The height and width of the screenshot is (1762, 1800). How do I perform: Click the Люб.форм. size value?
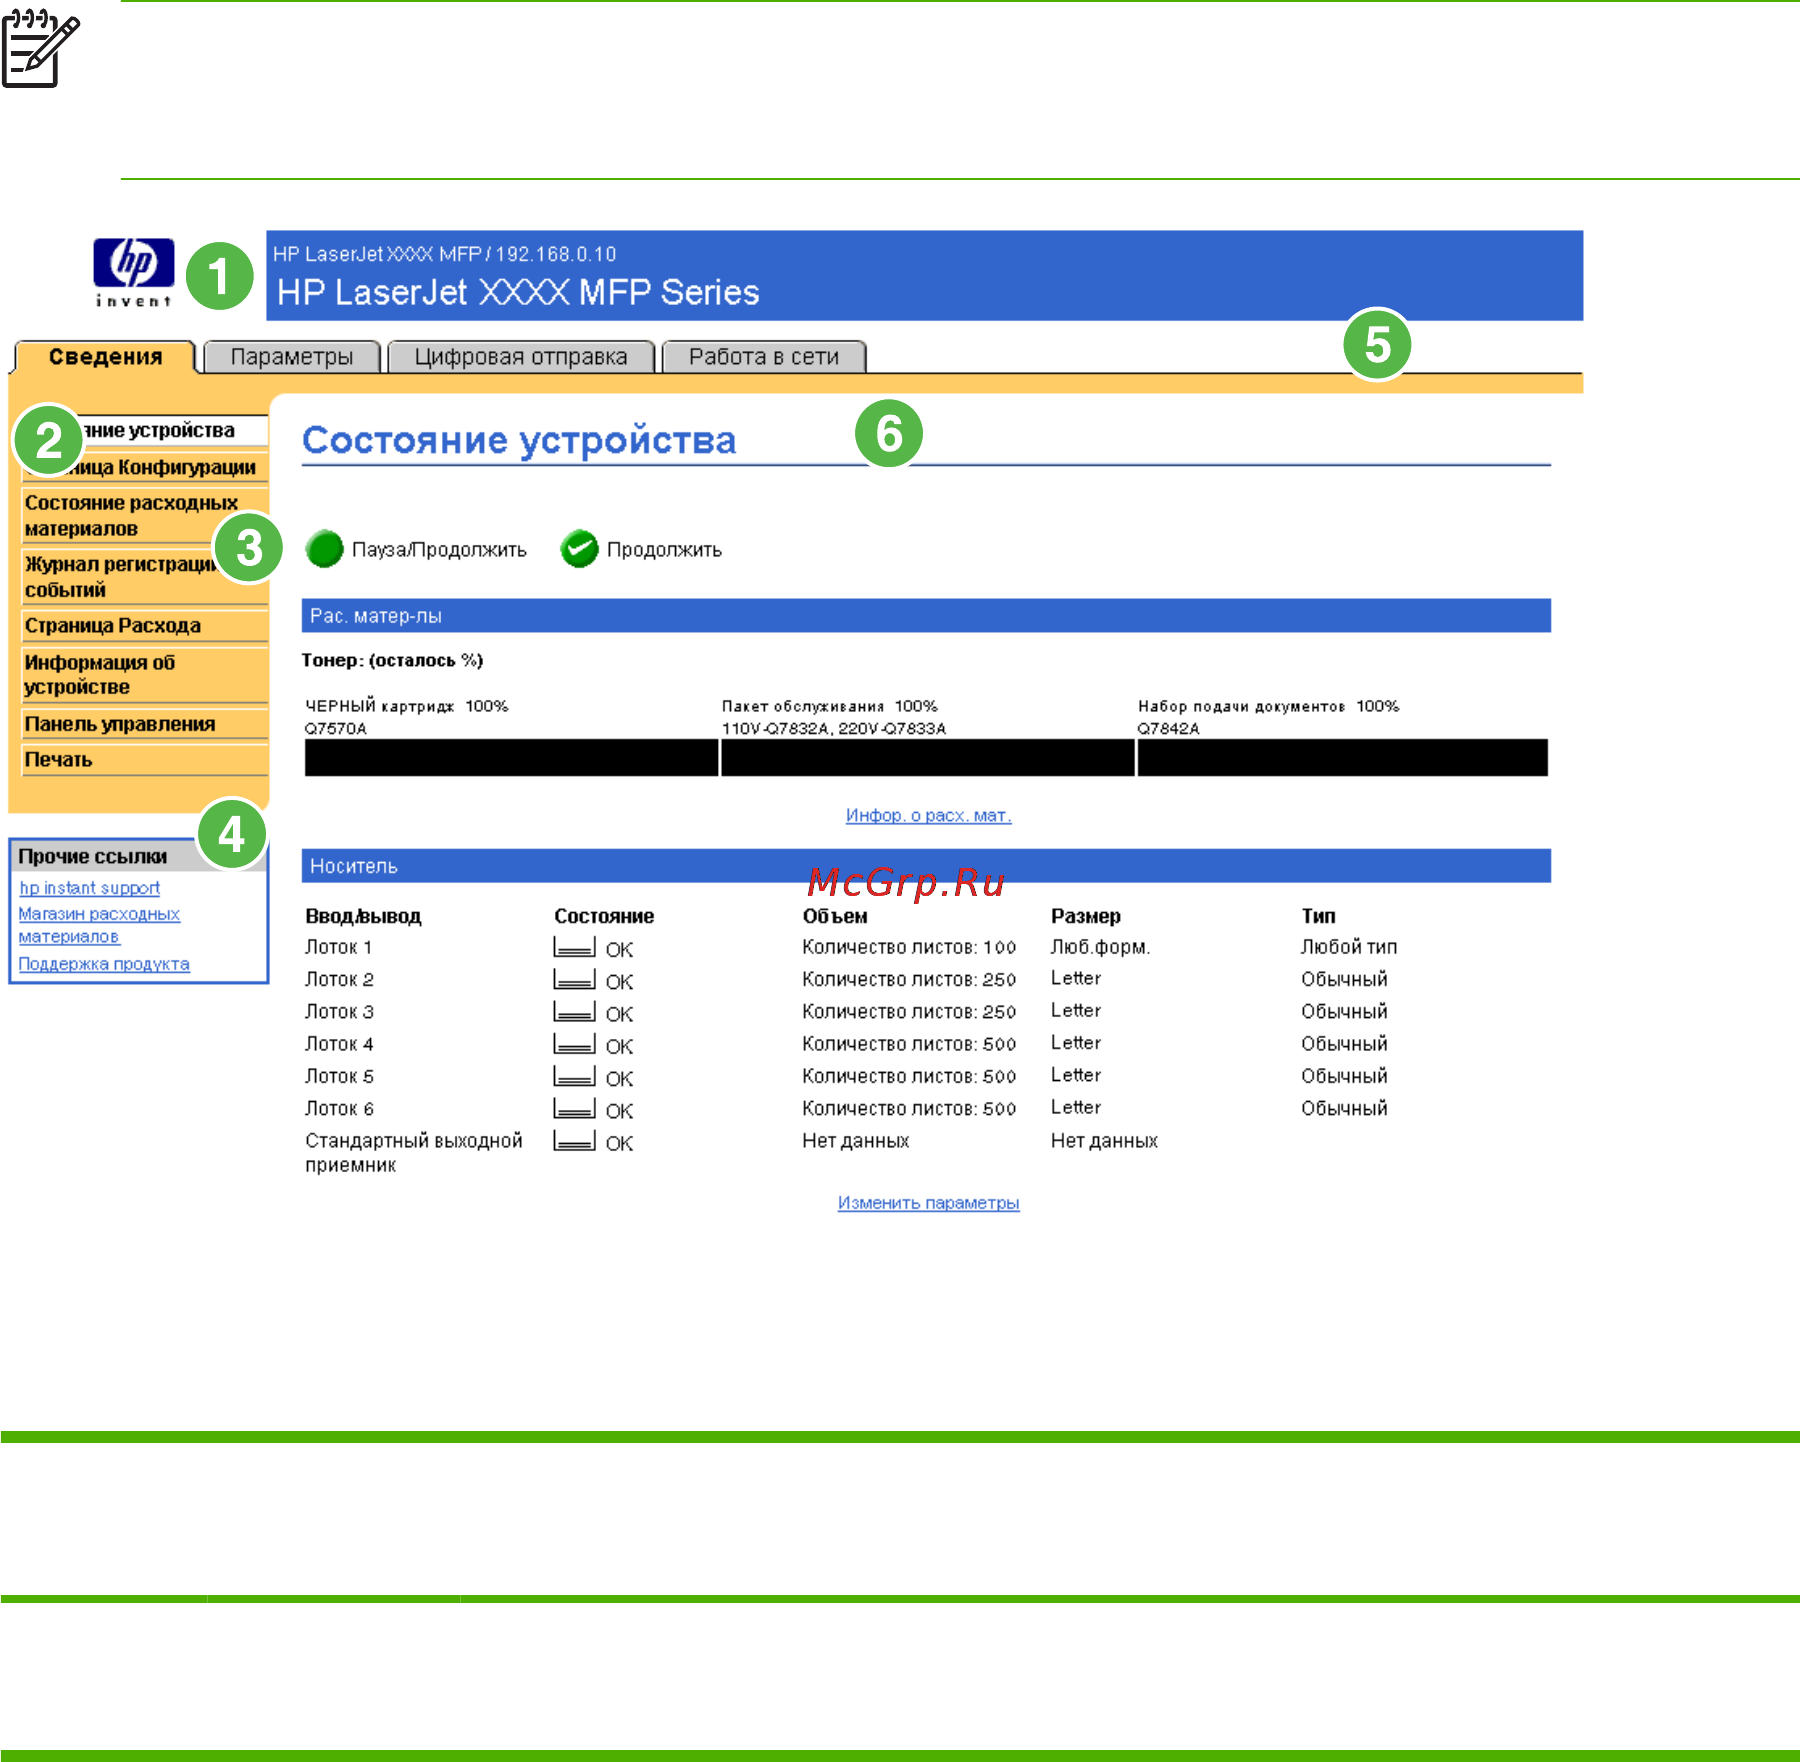(x=1100, y=947)
